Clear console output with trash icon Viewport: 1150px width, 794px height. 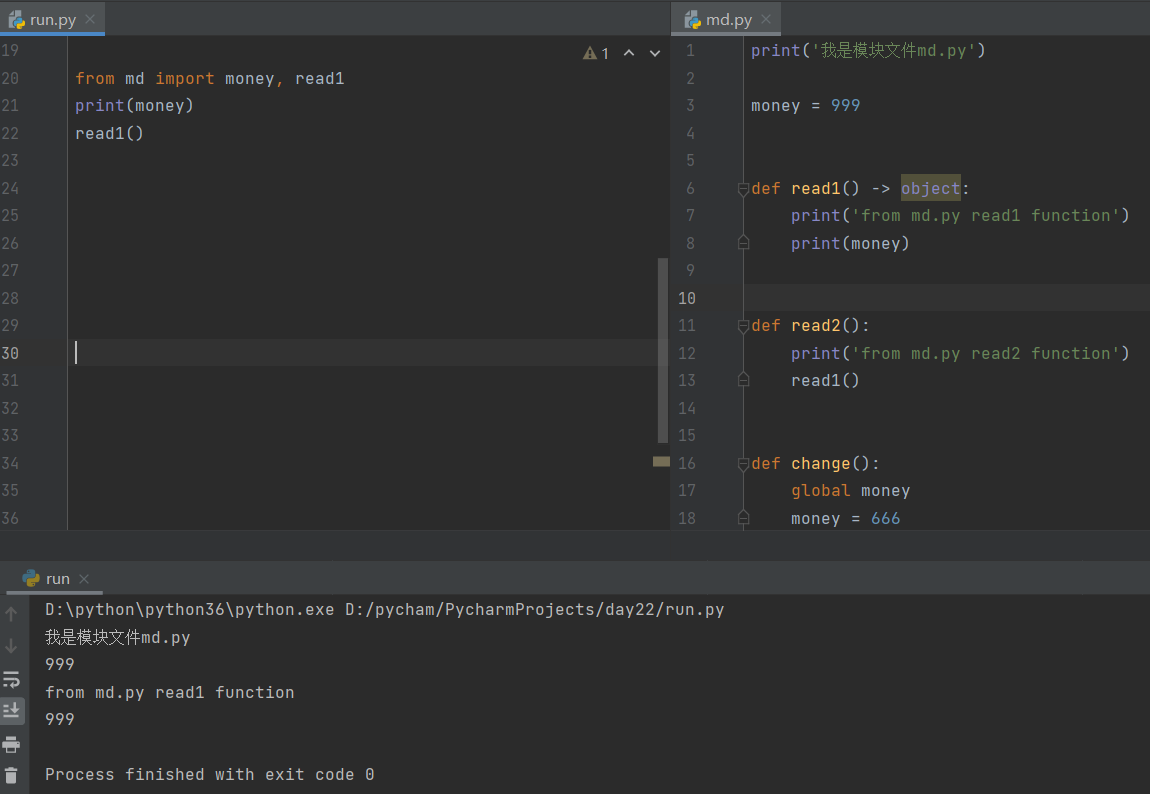pyautogui.click(x=11, y=775)
